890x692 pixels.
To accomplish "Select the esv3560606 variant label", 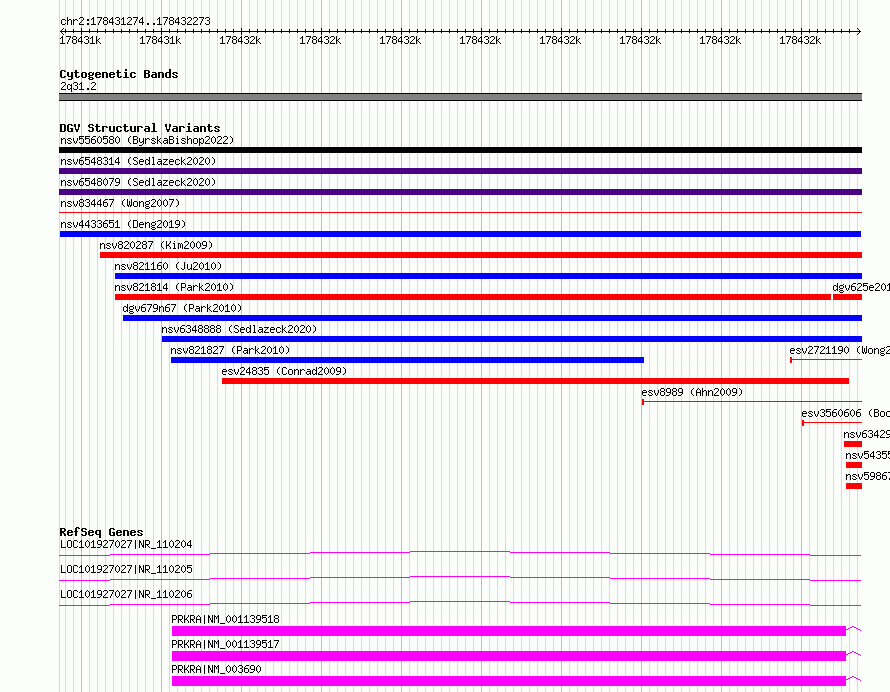I will 845,413.
